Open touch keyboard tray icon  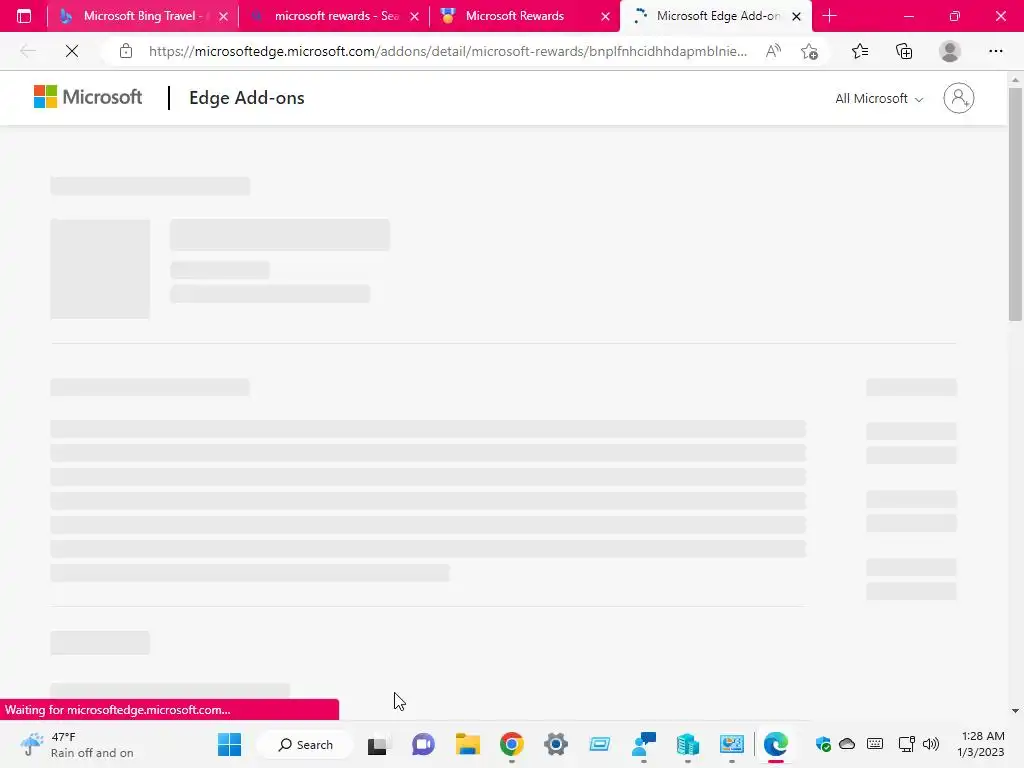coord(874,744)
